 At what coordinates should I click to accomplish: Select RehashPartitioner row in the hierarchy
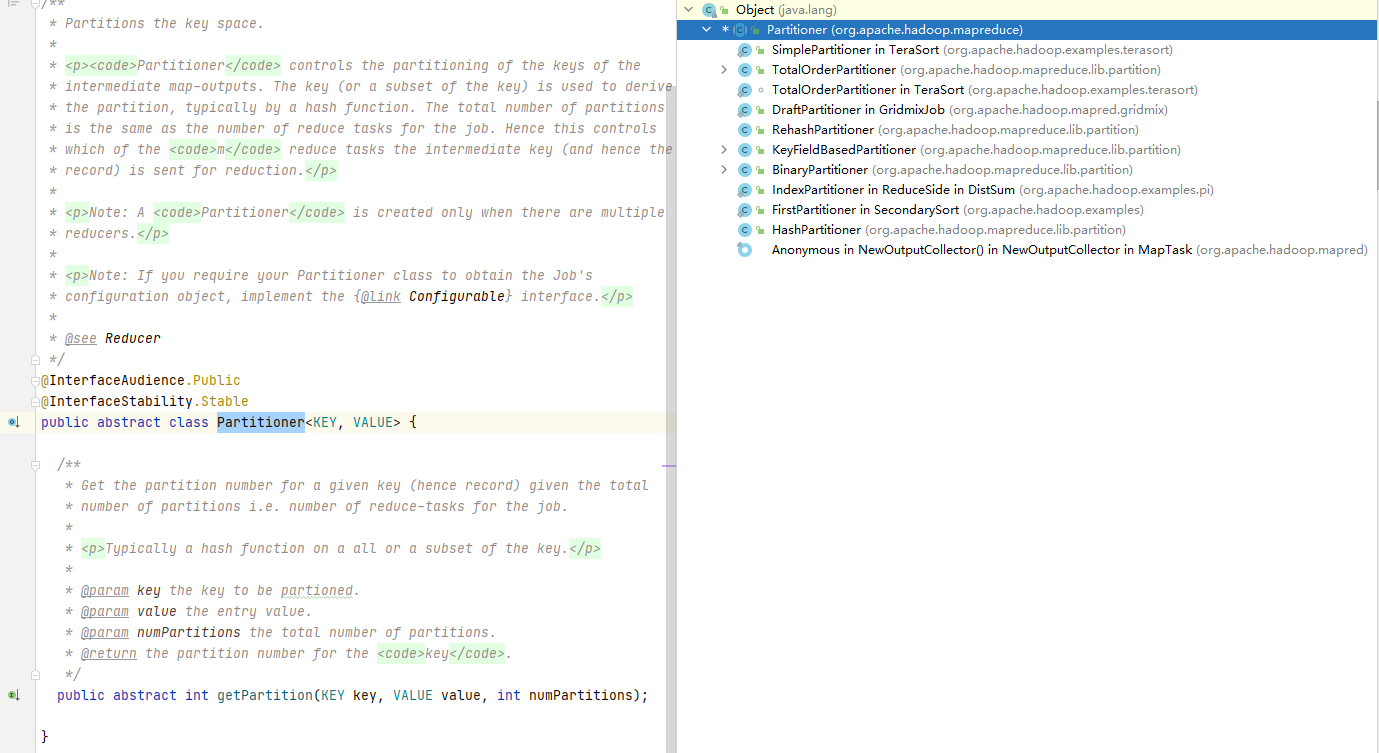pos(955,130)
